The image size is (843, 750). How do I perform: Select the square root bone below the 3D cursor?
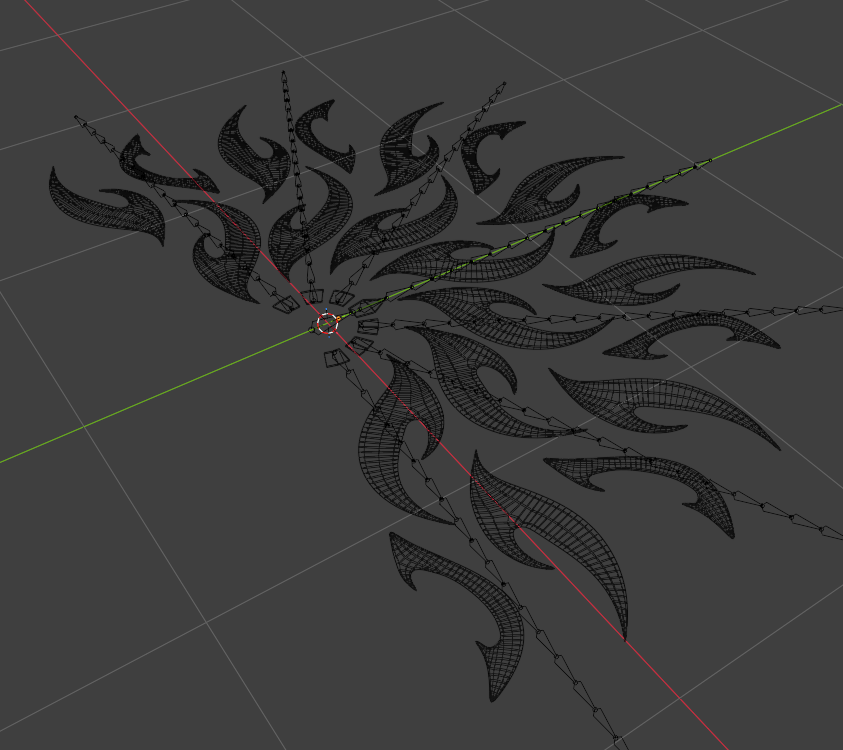[335, 358]
